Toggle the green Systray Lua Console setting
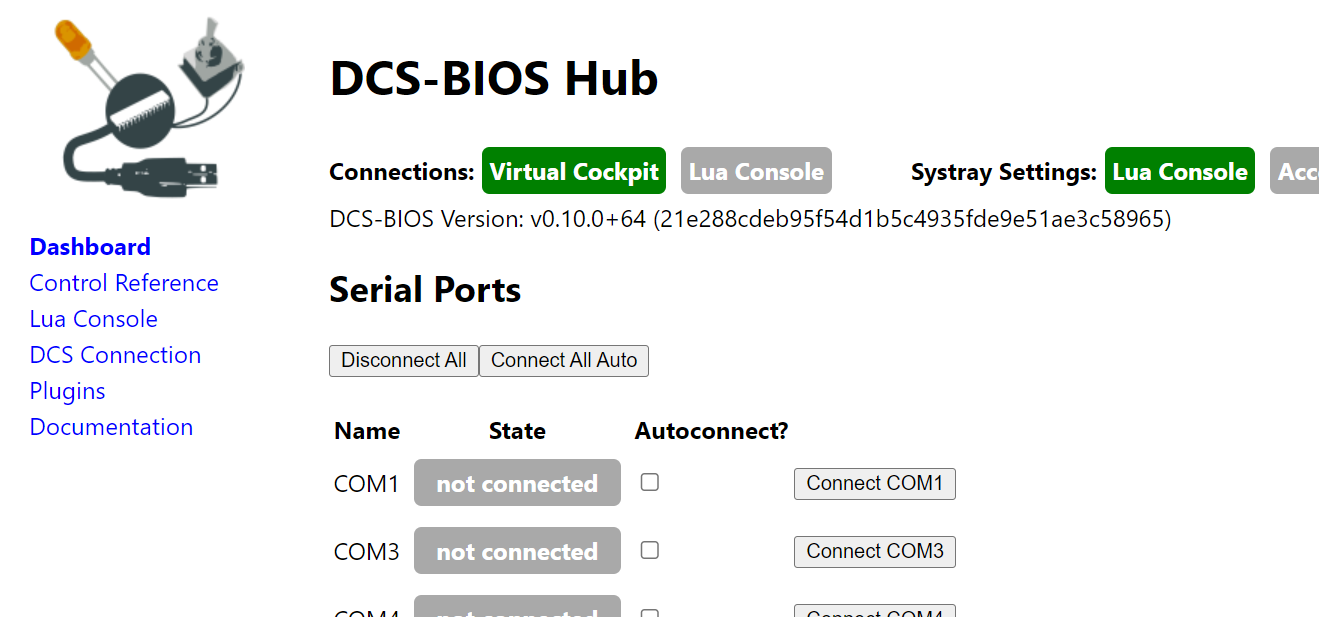 (1180, 171)
